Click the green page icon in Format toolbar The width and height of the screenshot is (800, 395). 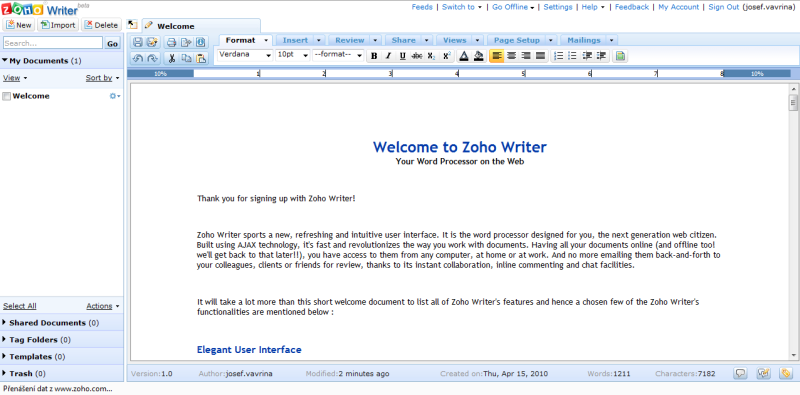tap(620, 56)
